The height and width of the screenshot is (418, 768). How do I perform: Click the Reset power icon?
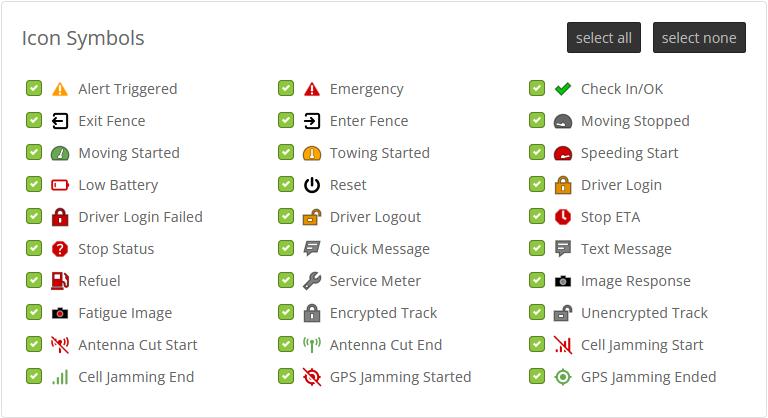point(312,185)
